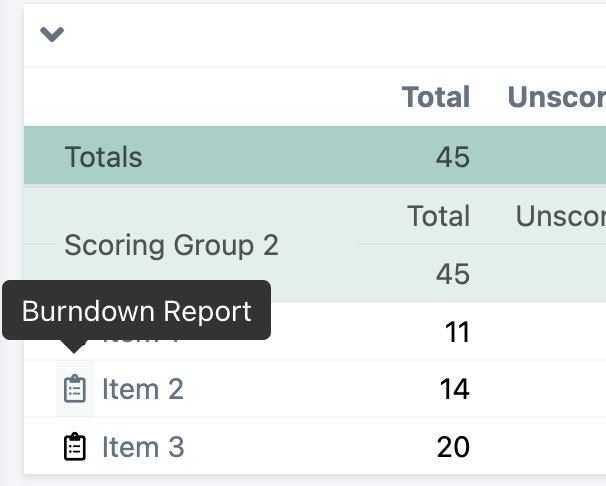The height and width of the screenshot is (486, 606).
Task: Click the bold Total column header
Action: pyautogui.click(x=435, y=97)
